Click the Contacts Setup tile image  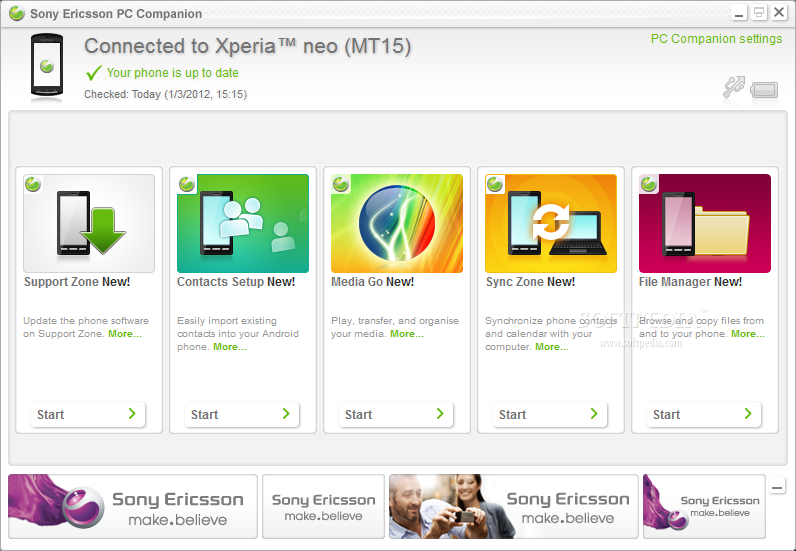(x=243, y=223)
